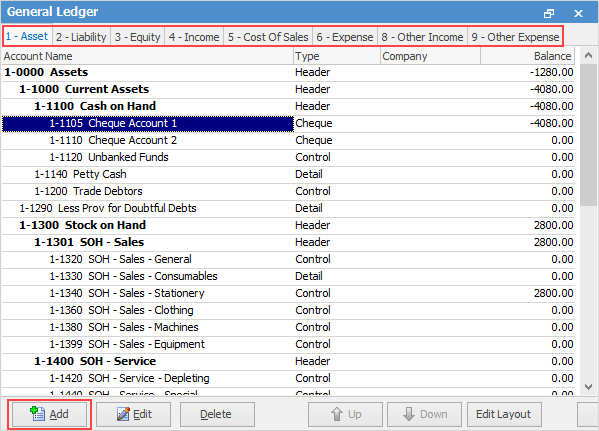The image size is (599, 431).
Task: Sort by Account Name column header
Action: pos(147,56)
